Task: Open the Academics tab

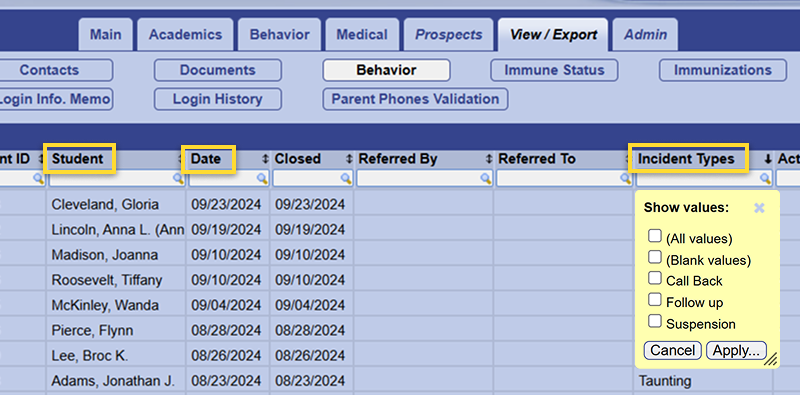Action: tap(185, 35)
